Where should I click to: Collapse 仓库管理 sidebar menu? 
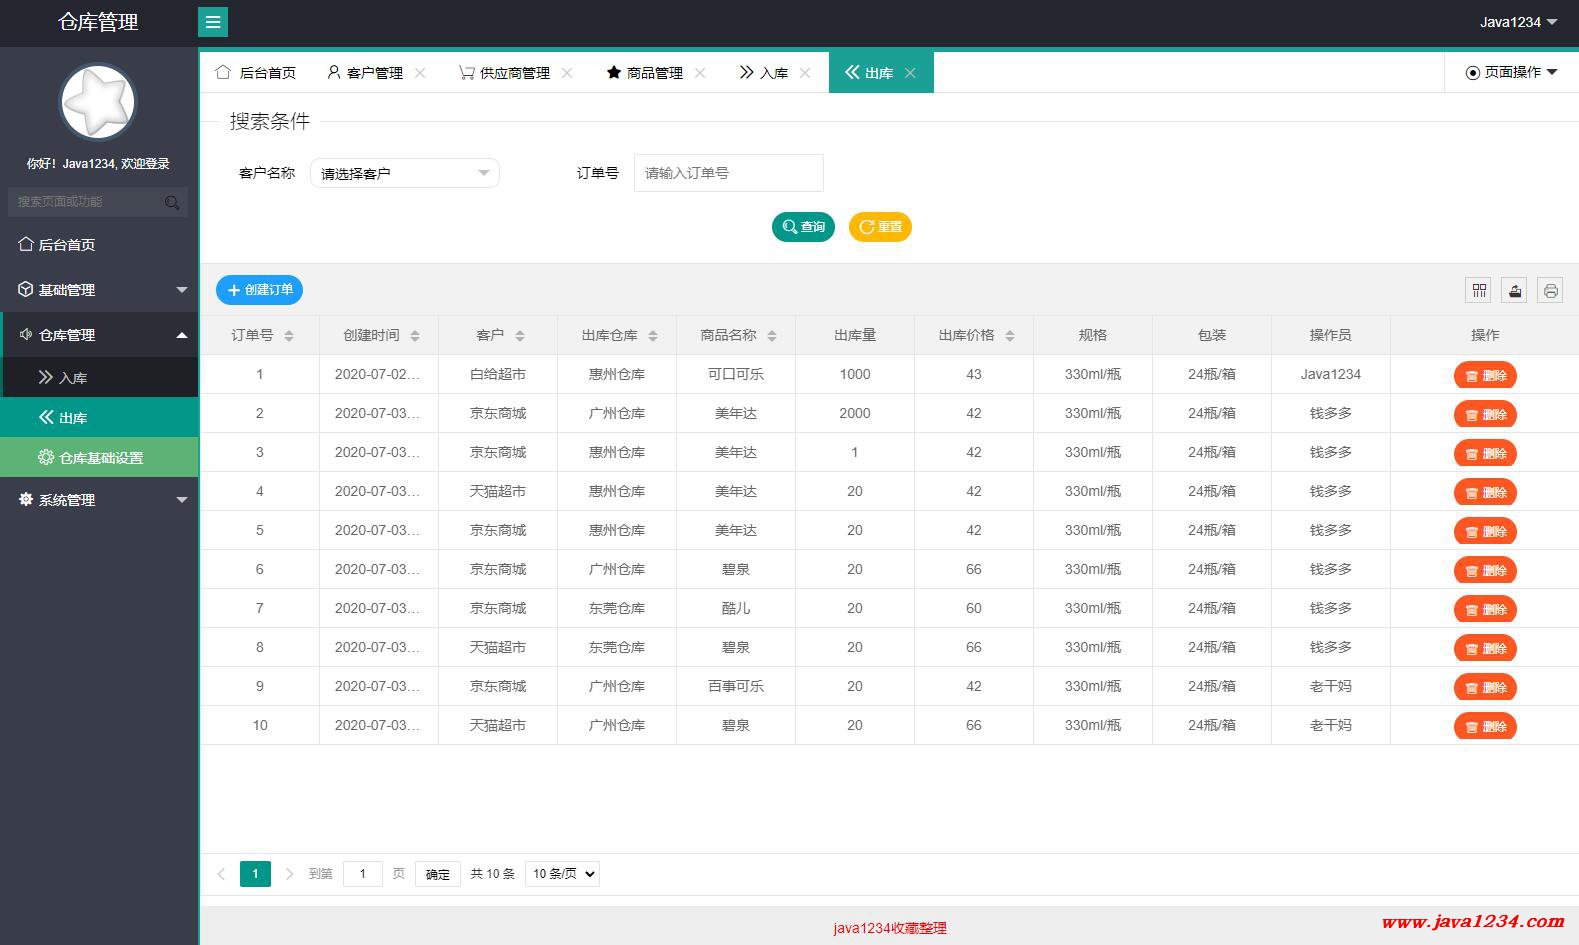pyautogui.click(x=99, y=335)
